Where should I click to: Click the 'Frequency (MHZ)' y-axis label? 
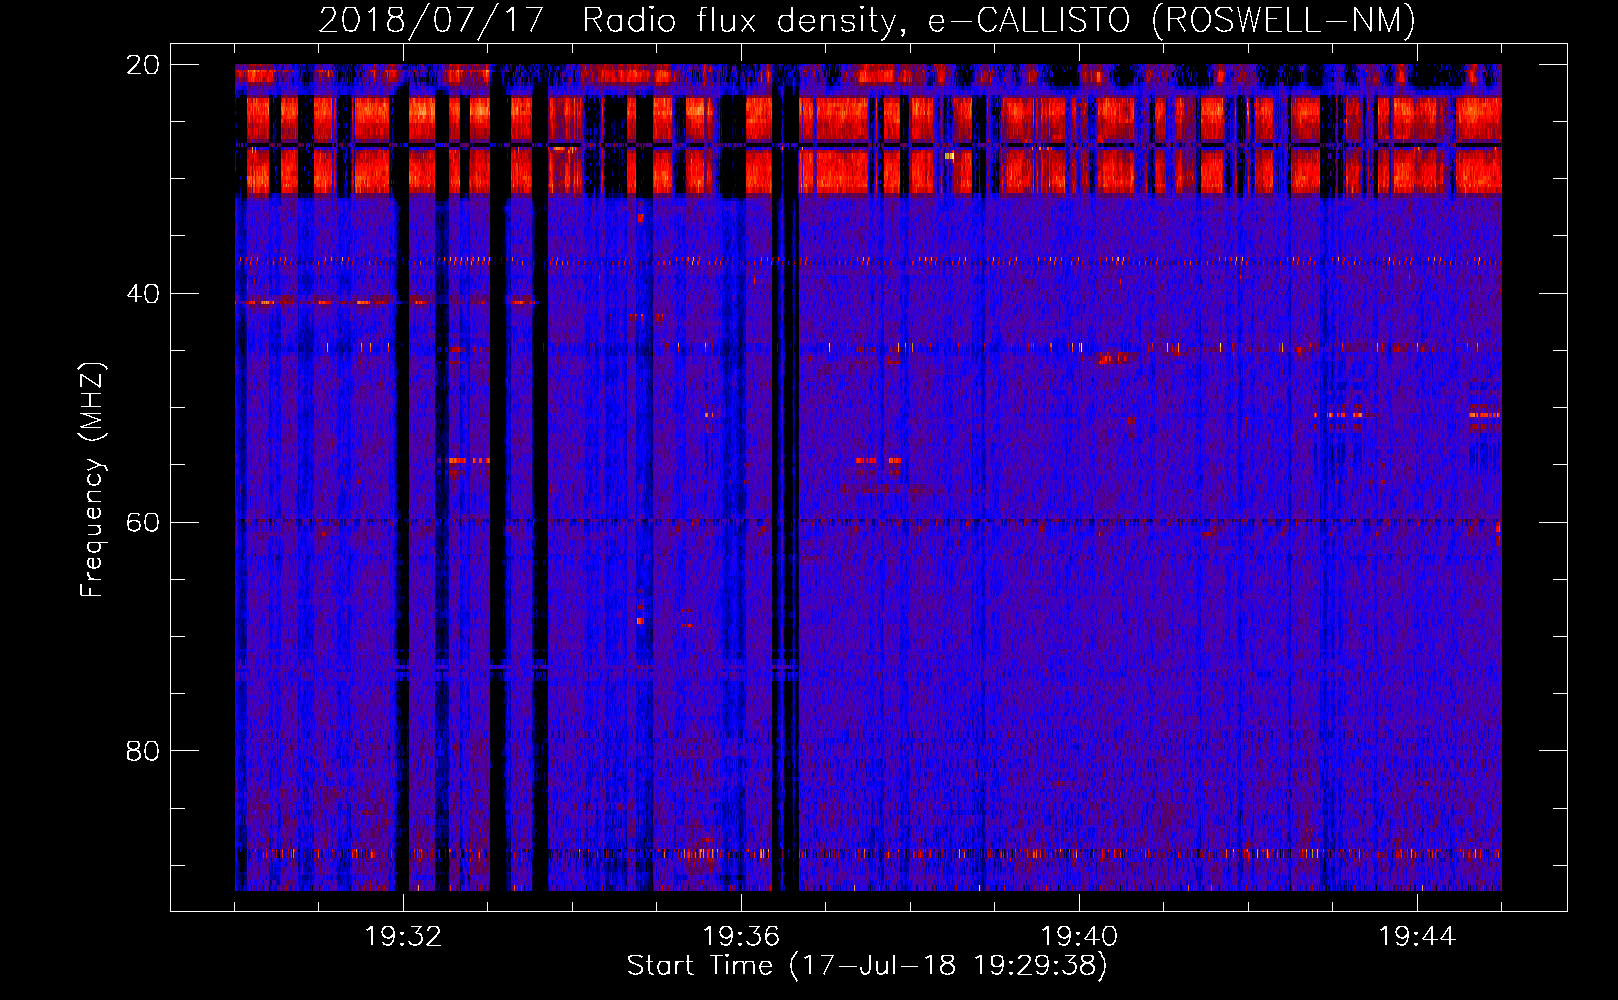point(92,480)
